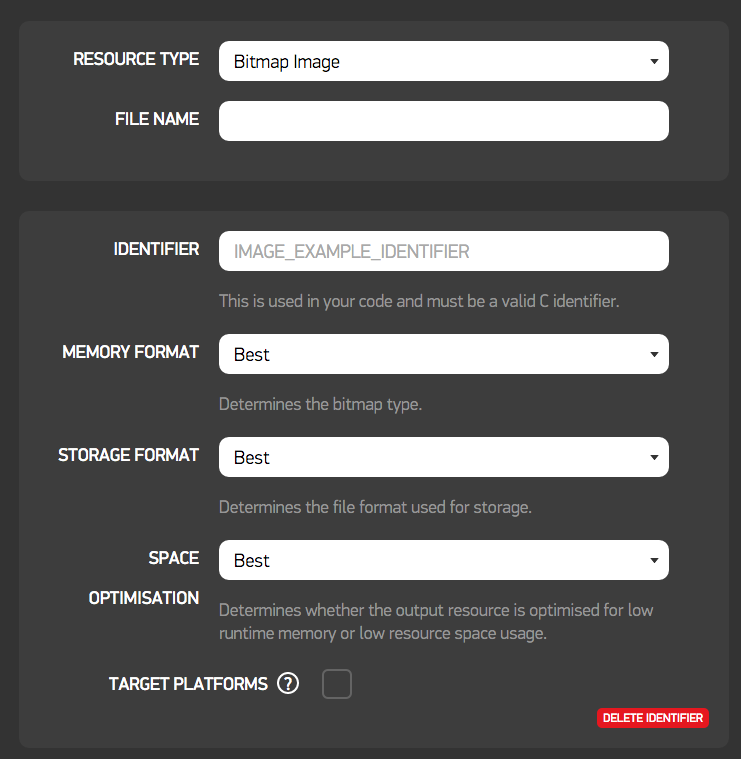Click the valid C identifier hint text
The image size is (741, 759).
coord(419,301)
